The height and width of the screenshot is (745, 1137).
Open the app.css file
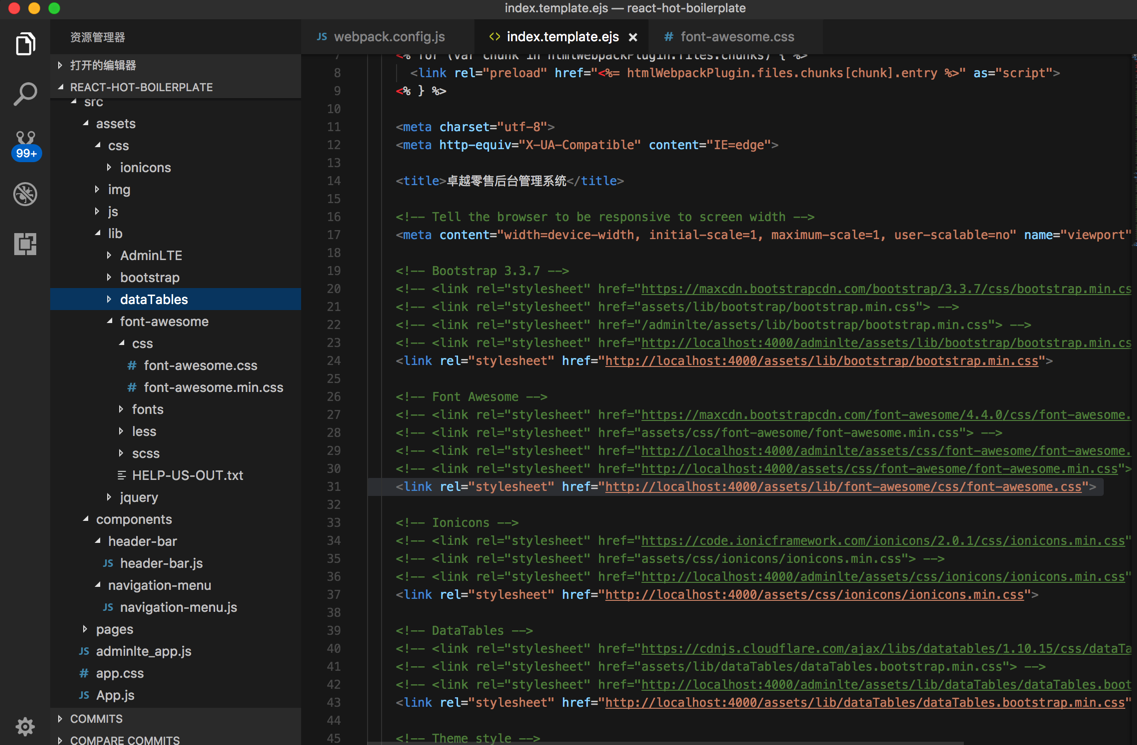[120, 673]
